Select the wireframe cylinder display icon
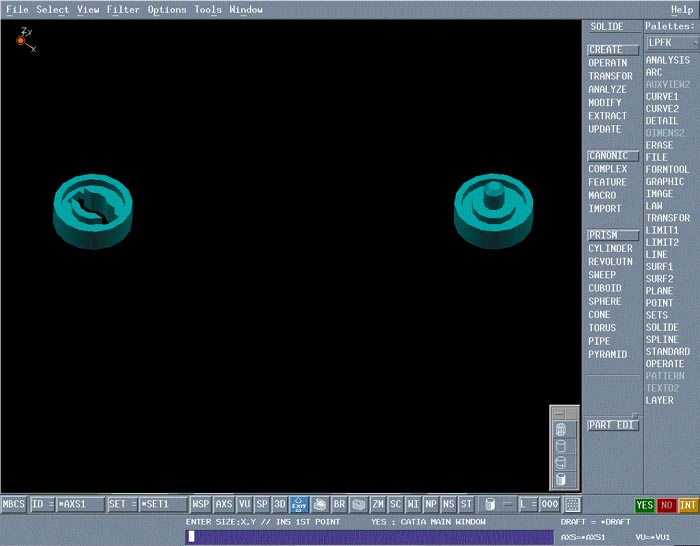Screen dimensions: 700x546 click(x=561, y=429)
